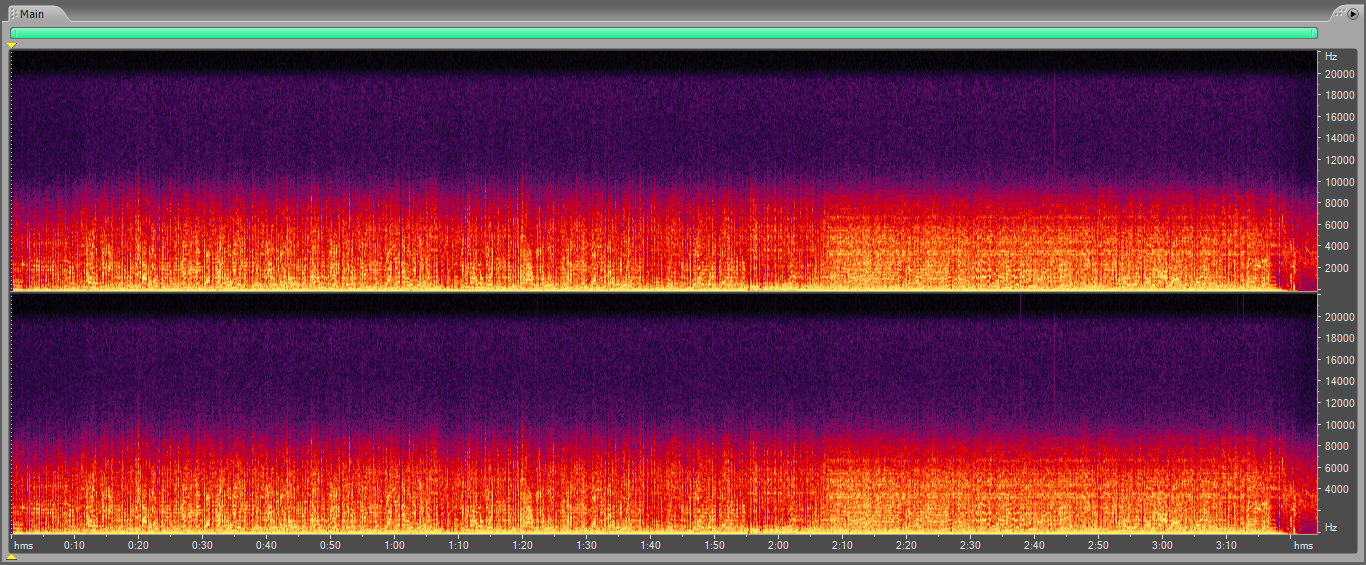The image size is (1366, 565).
Task: Click the 0:50 mark on the time ruler
Action: point(330,545)
